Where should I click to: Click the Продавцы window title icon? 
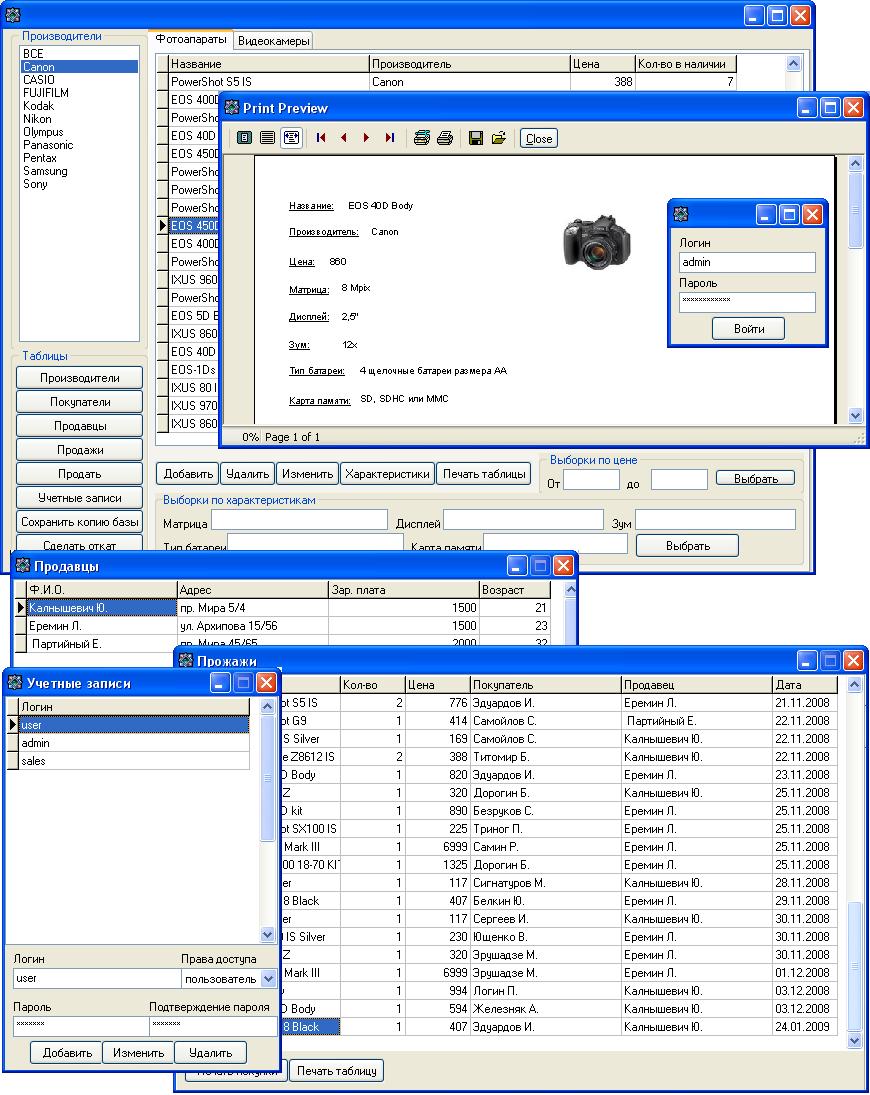click(x=23, y=565)
